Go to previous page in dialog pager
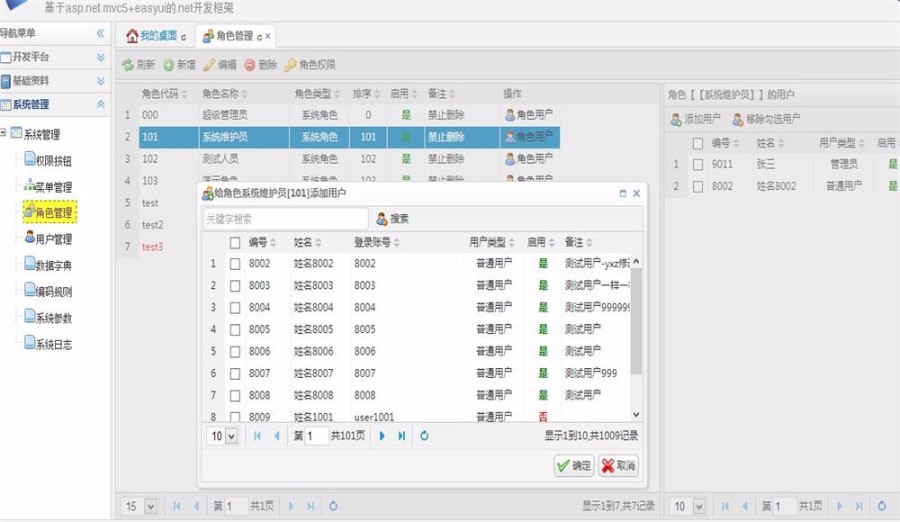This screenshot has width=900, height=522. 277,436
